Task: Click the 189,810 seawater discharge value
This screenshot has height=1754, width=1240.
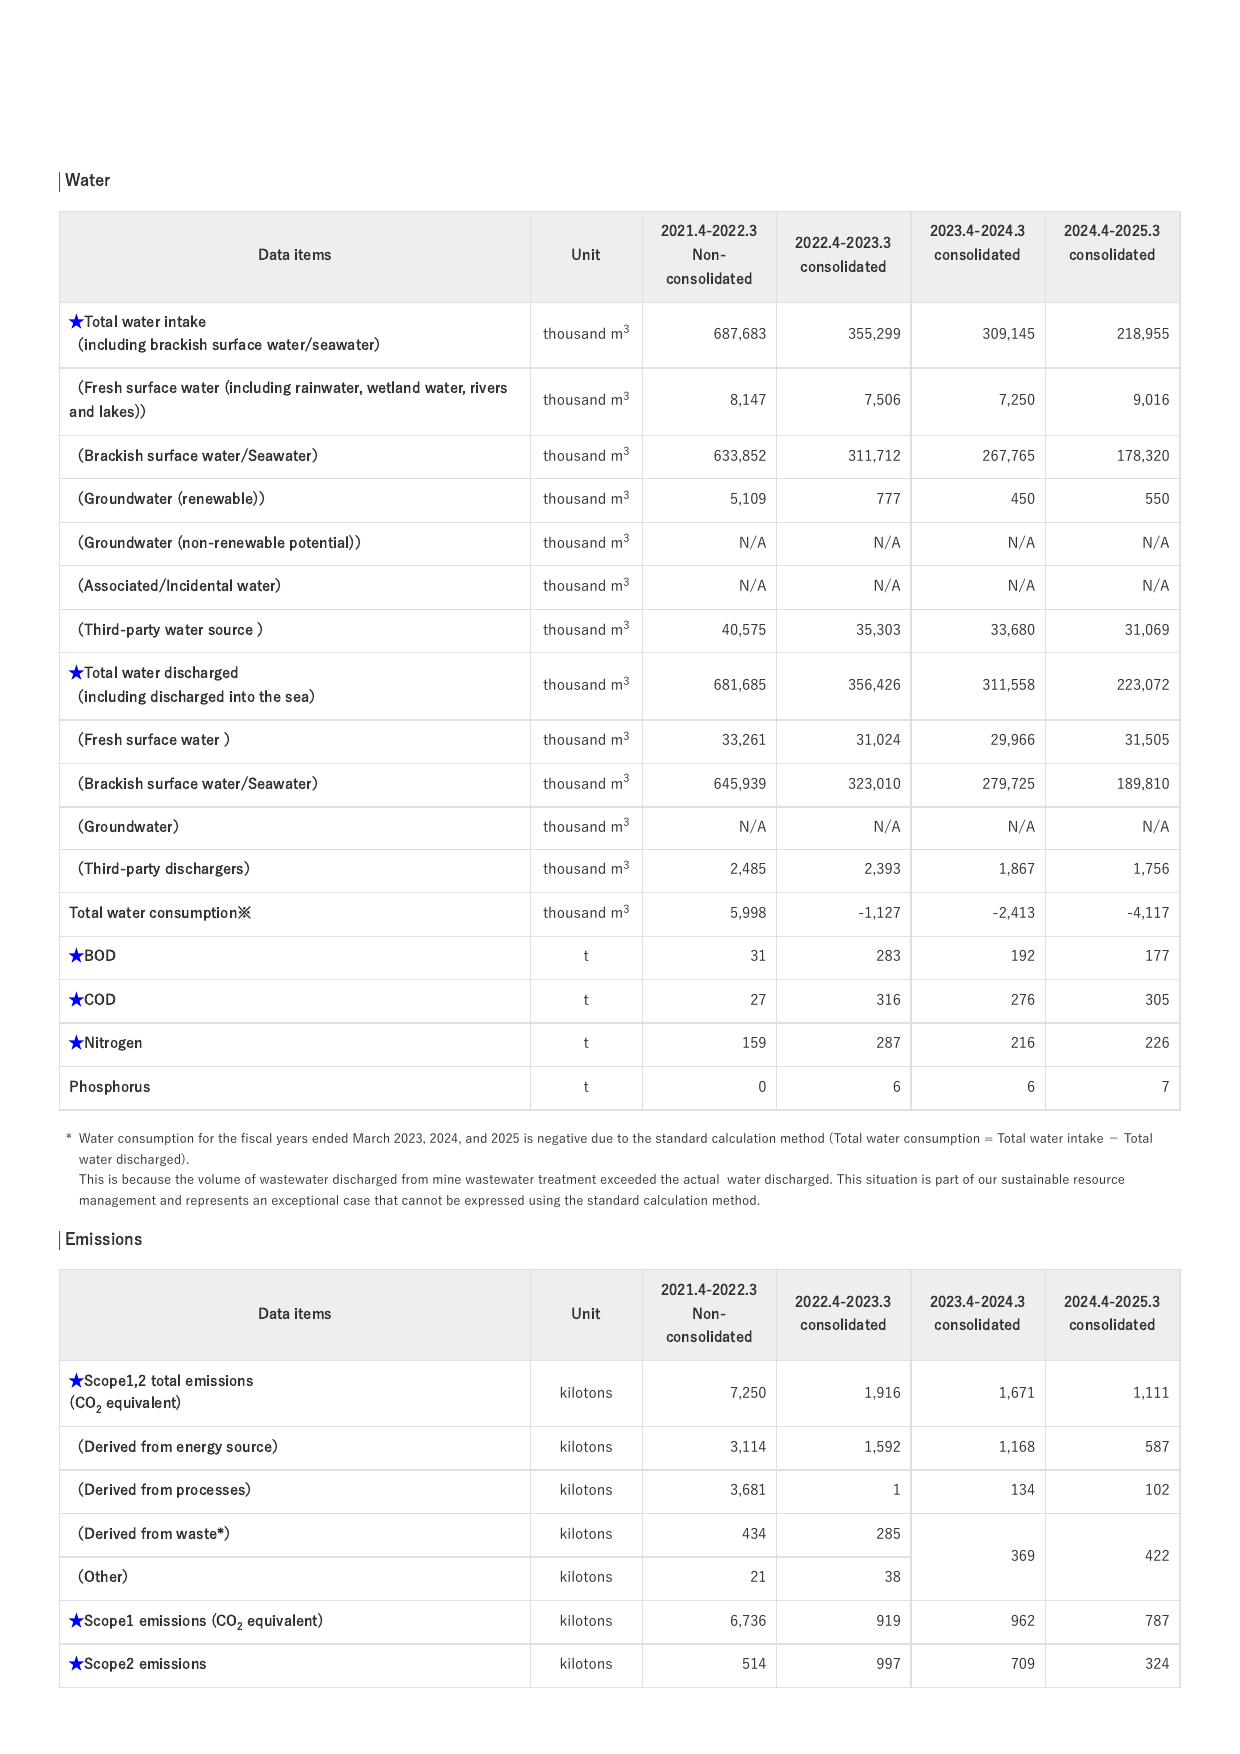Action: click(x=1143, y=784)
